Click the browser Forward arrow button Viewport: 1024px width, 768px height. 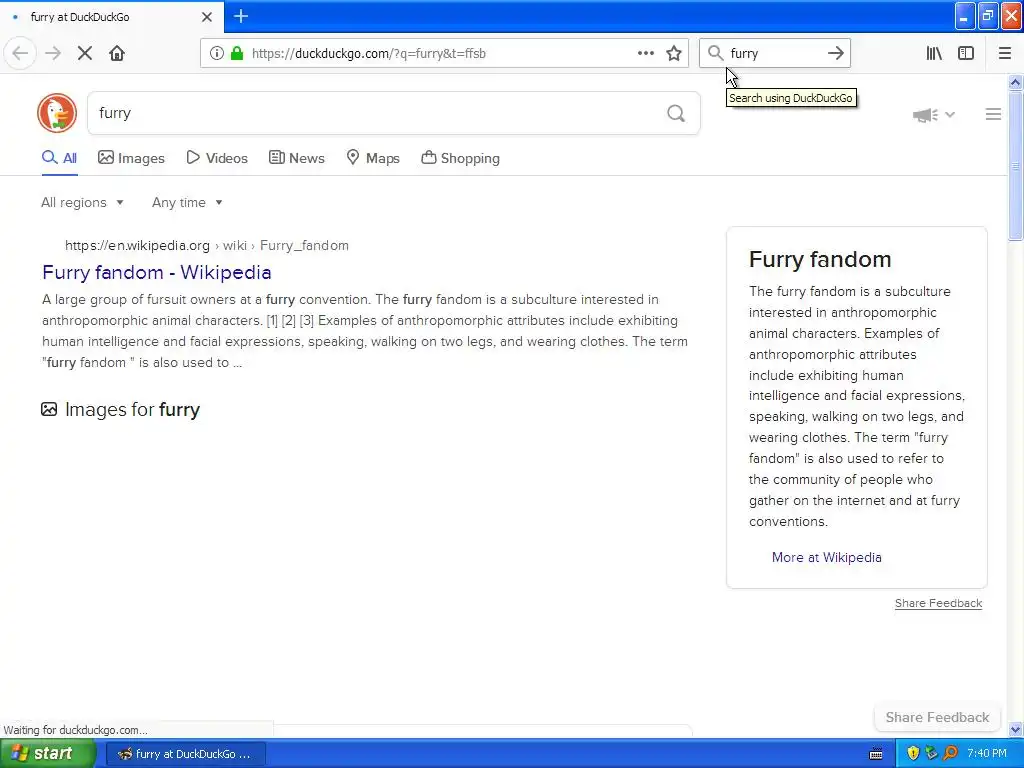[53, 53]
